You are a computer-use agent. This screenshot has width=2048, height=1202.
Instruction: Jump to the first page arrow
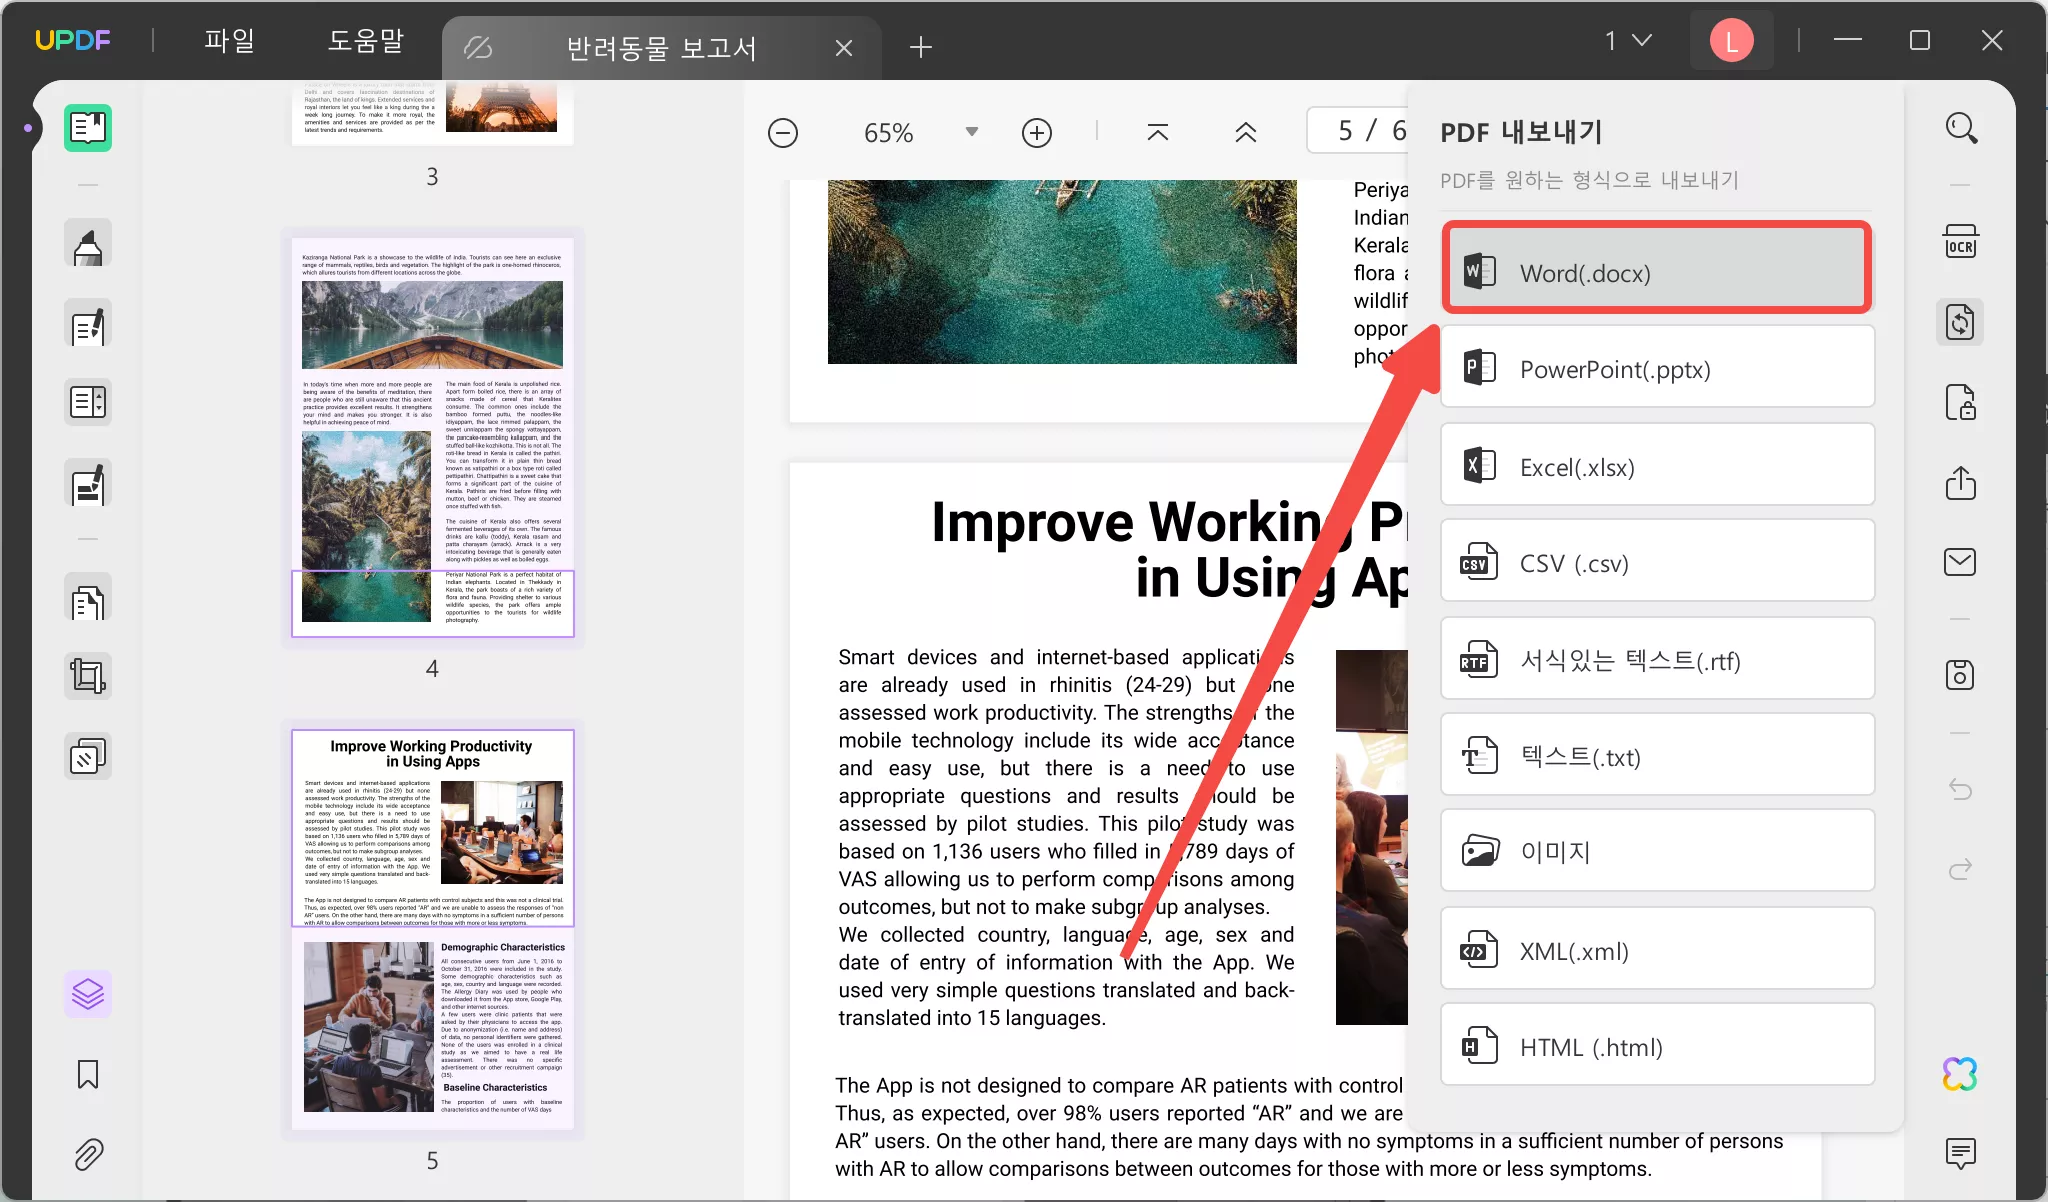(x=1158, y=132)
